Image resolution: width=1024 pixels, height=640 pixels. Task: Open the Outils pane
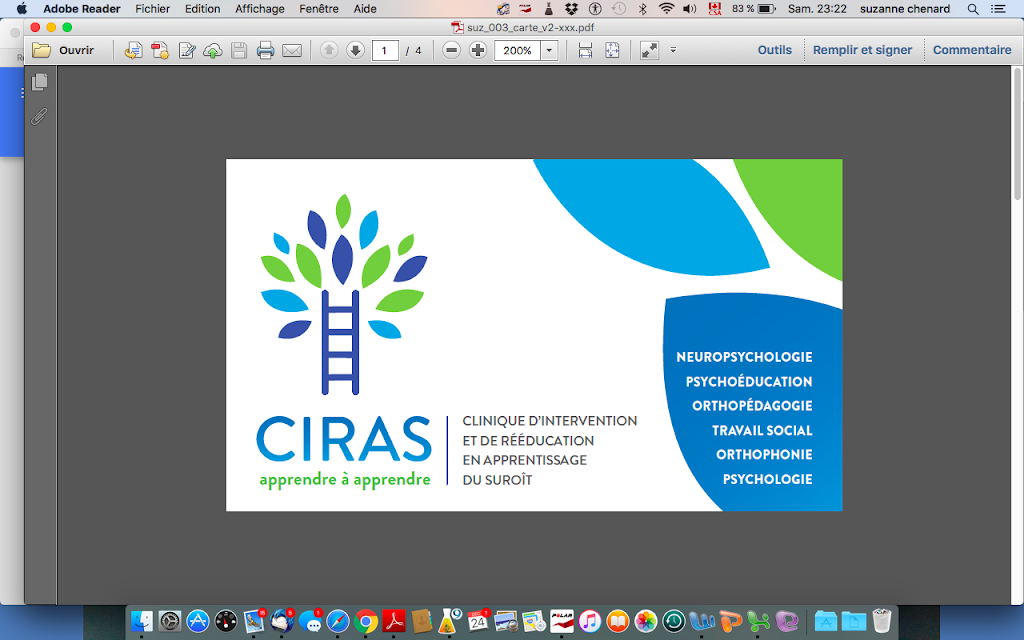pyautogui.click(x=775, y=50)
